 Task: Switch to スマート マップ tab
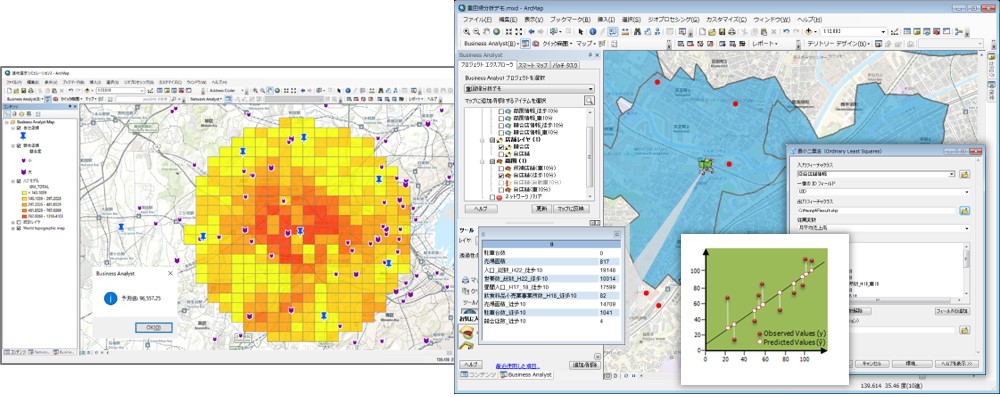[x=533, y=65]
